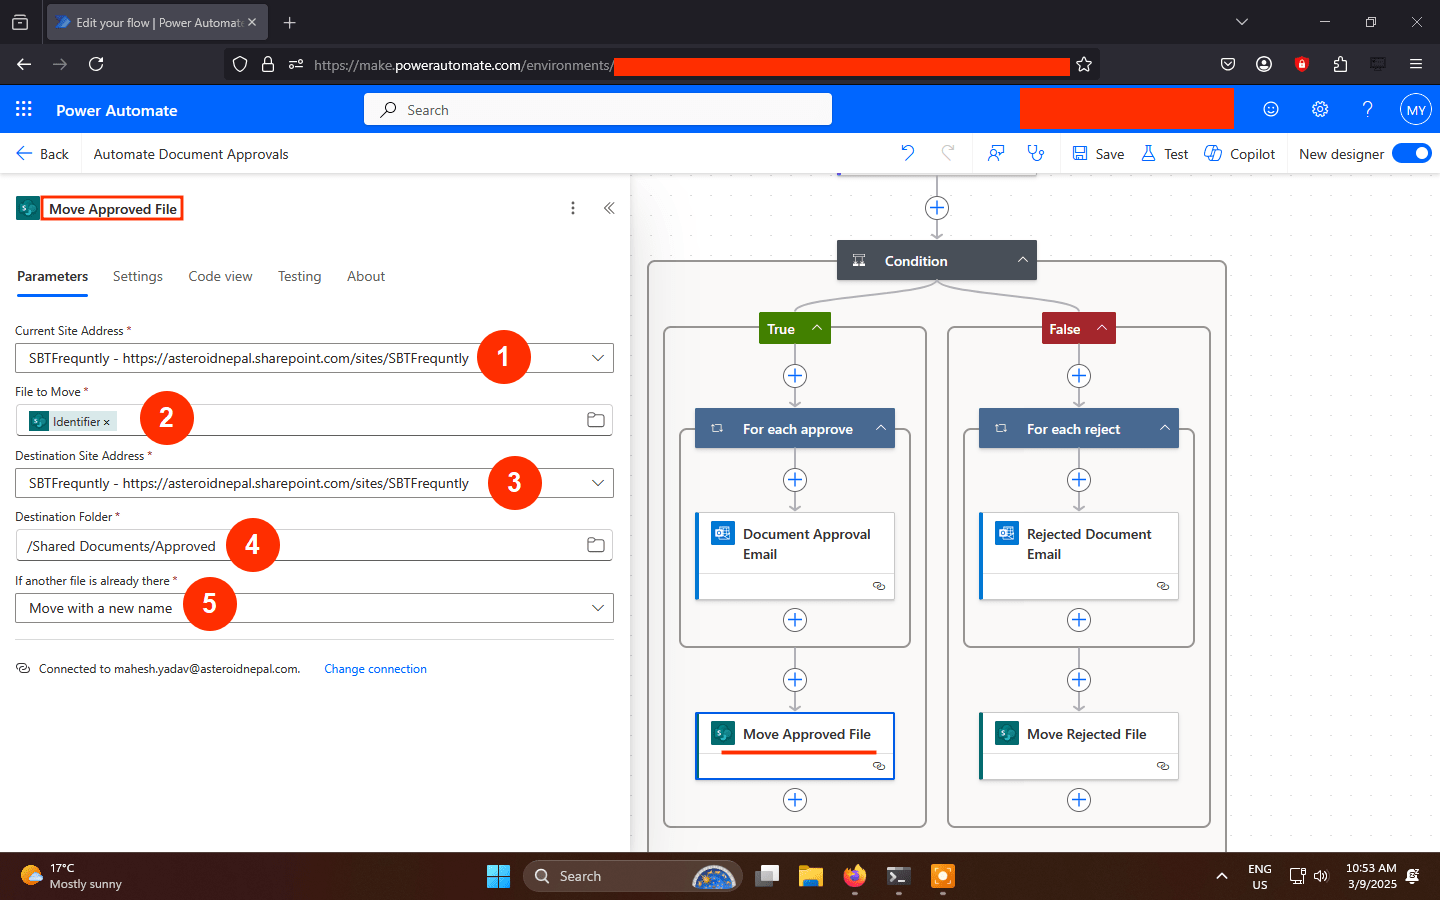1440x900 pixels.
Task: Collapse the Condition block
Action: [1022, 260]
